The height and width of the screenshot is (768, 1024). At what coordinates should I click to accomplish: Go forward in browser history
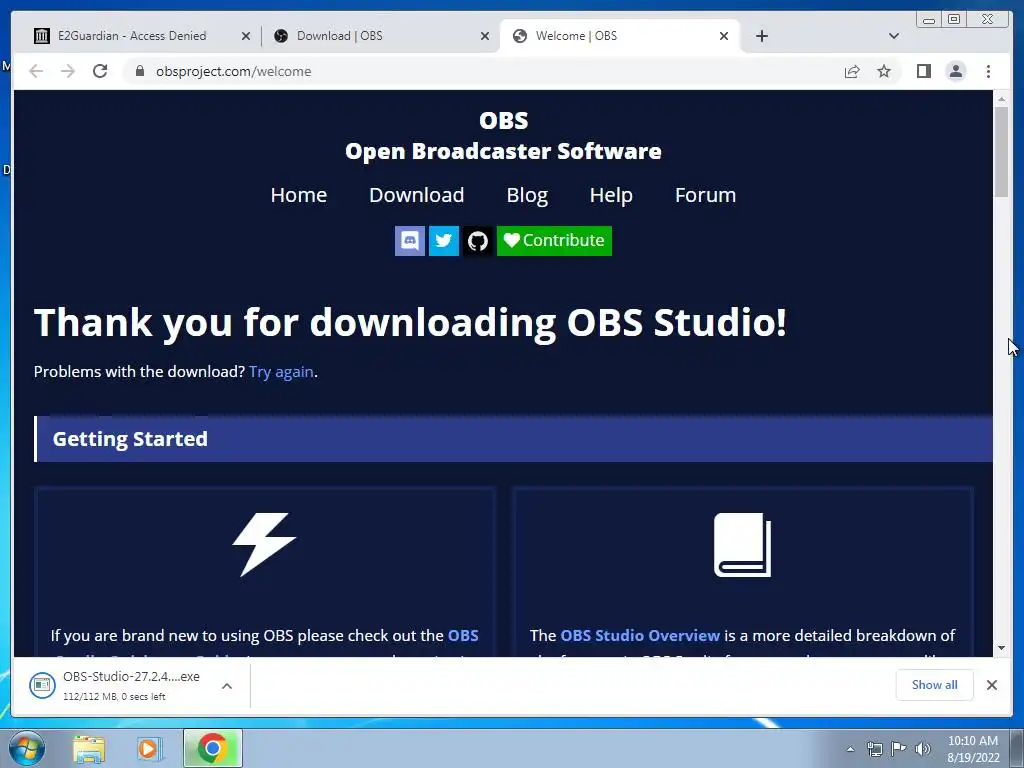[x=68, y=71]
